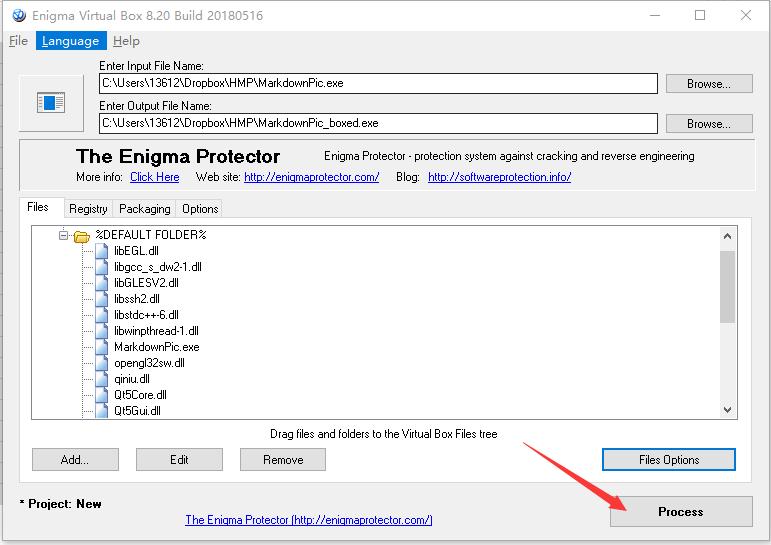Select libssh2.dll in the tree

[x=137, y=299]
